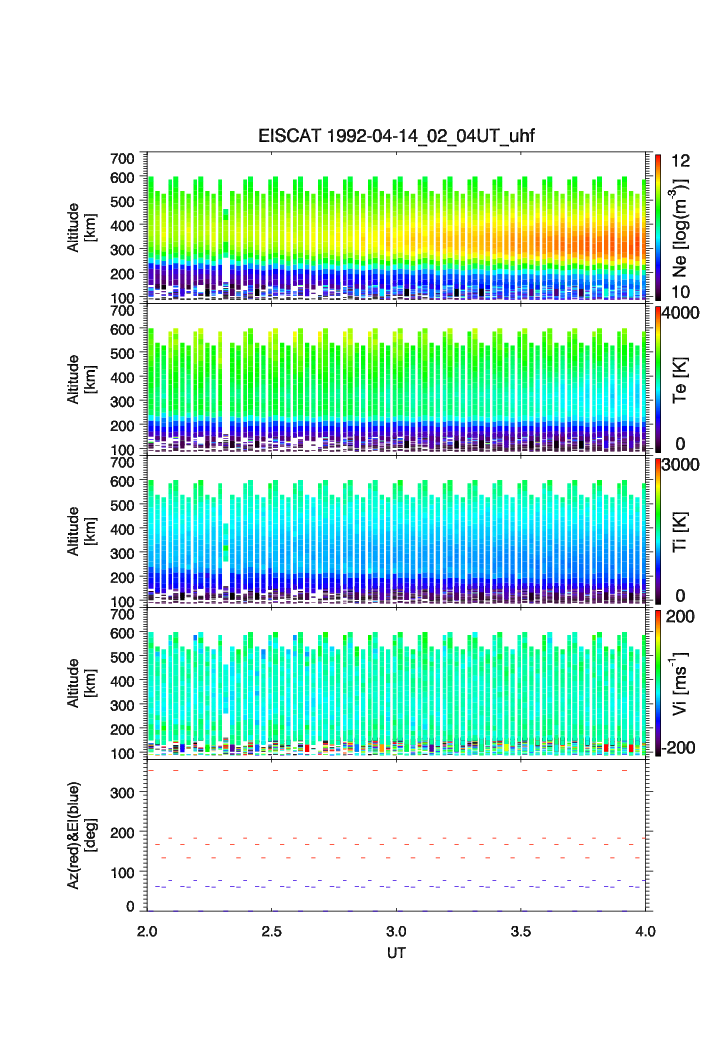
Task: Click the electron density Ne plot panel
Action: [x=396, y=227]
